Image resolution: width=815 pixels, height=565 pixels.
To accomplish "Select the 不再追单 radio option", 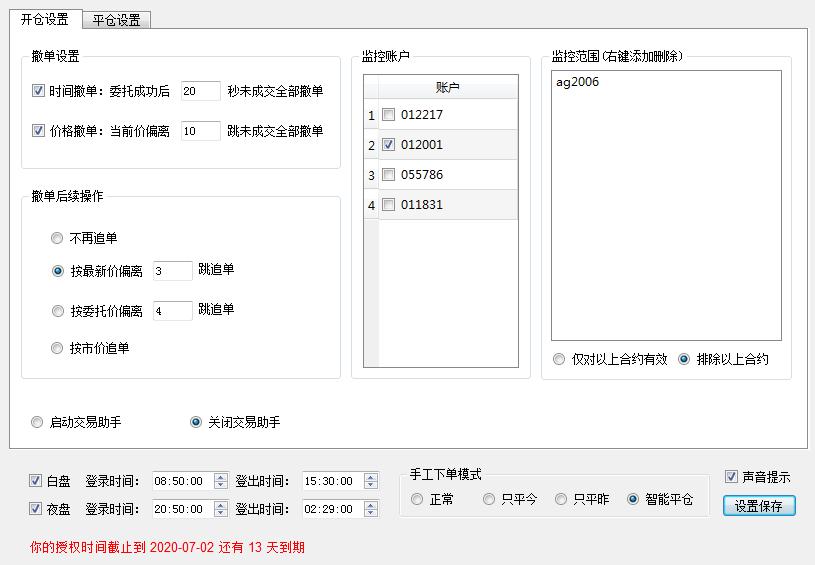I will tap(58, 238).
